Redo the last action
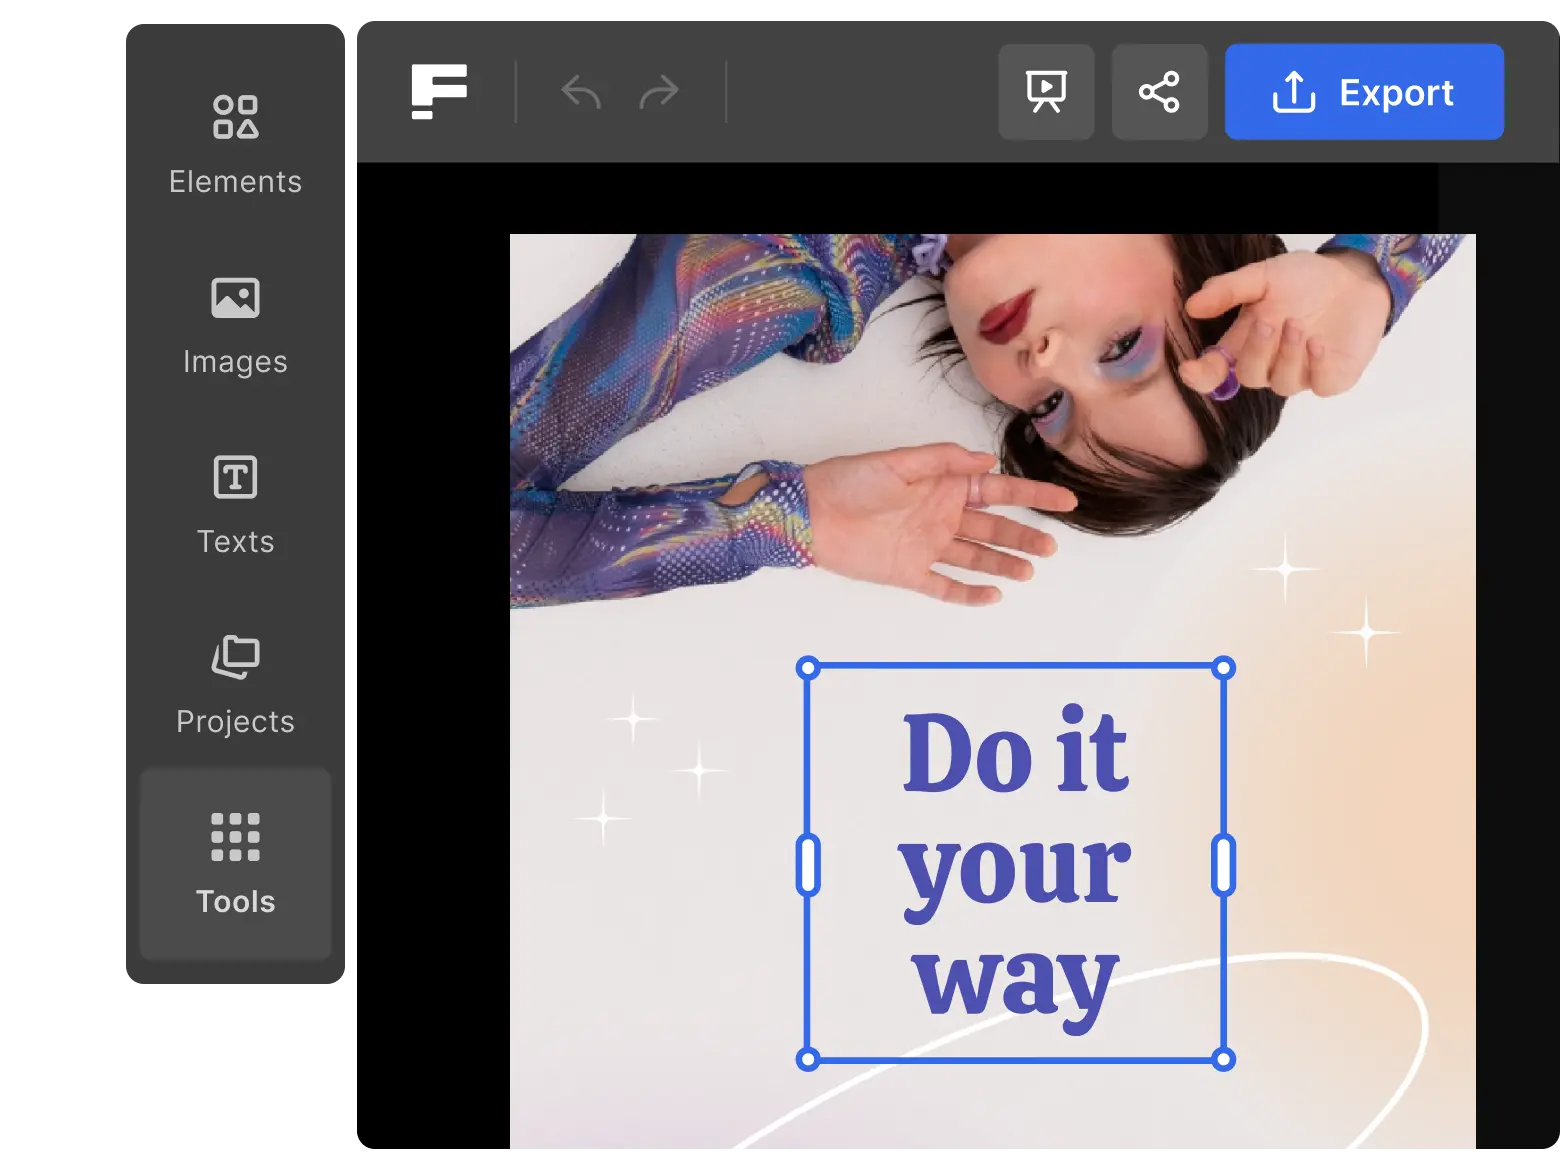1560x1170 pixels. [x=659, y=92]
